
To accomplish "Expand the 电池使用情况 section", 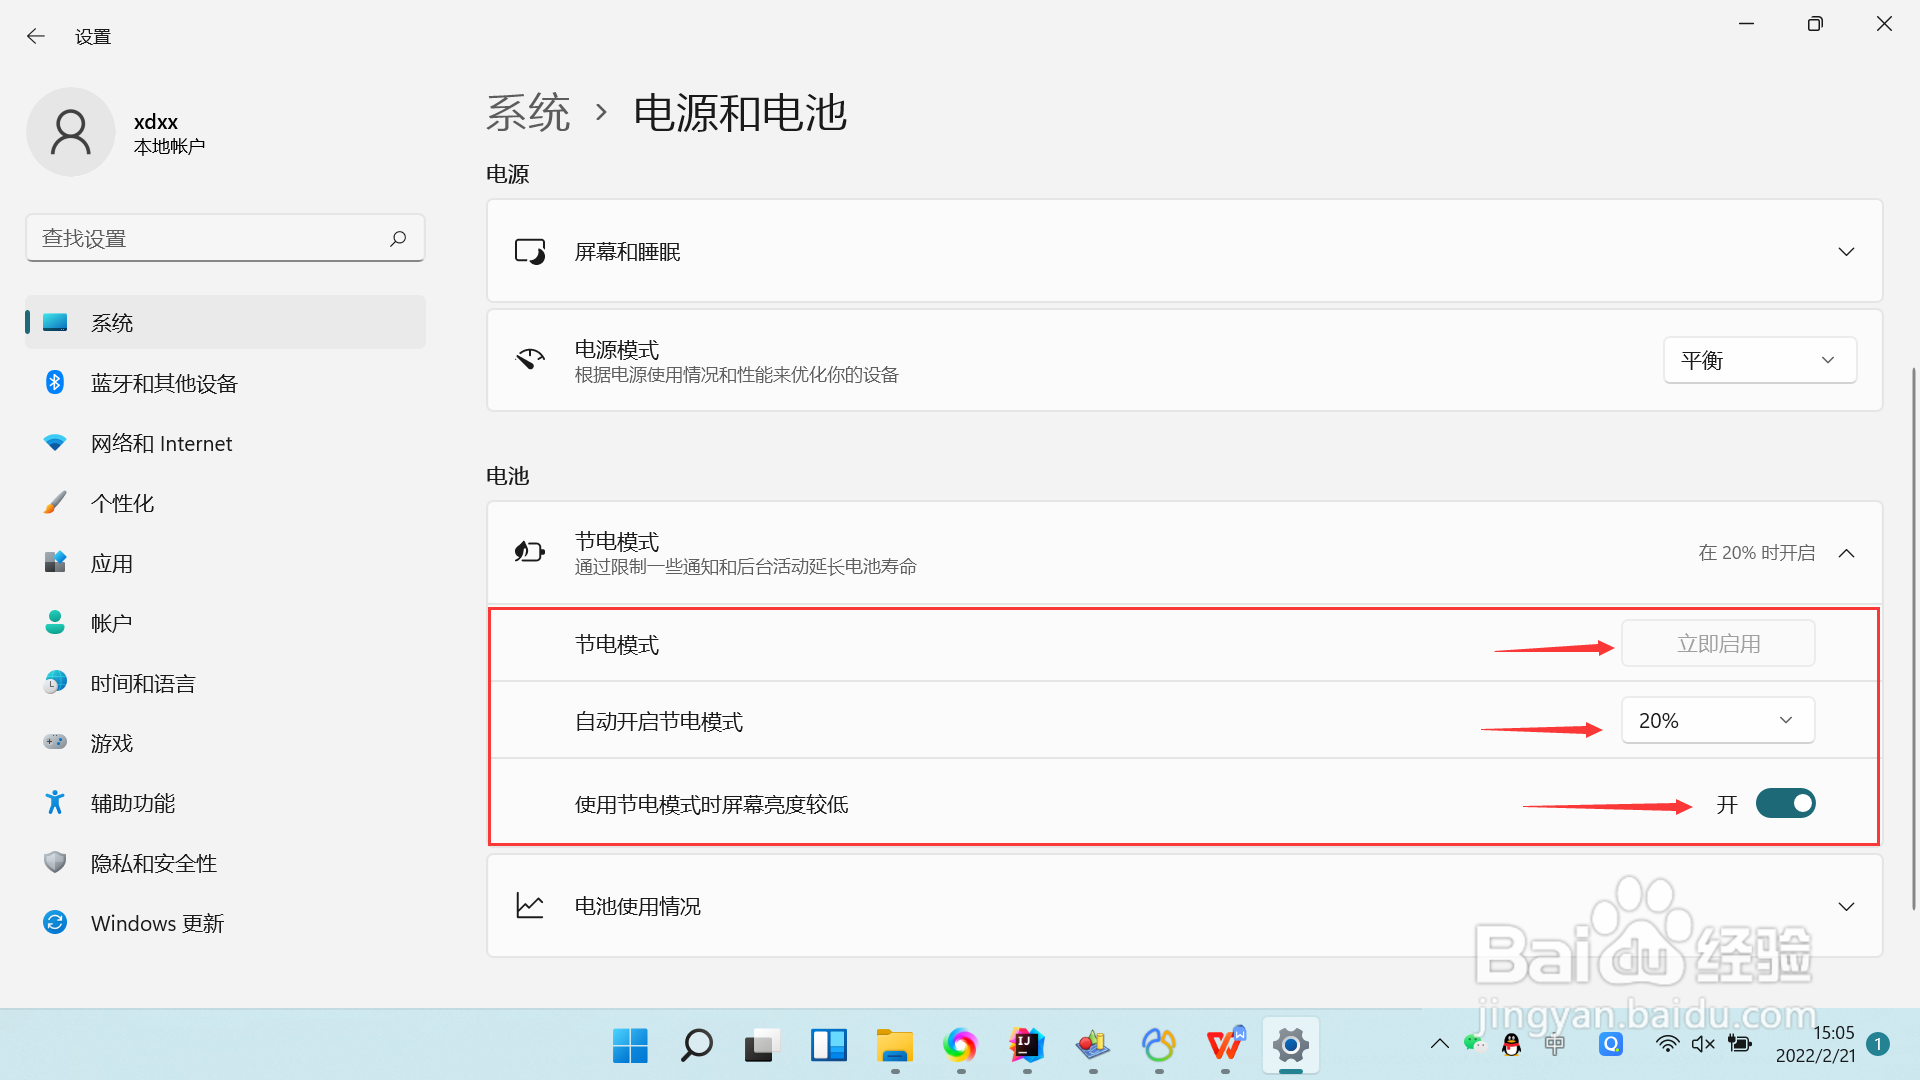I will (x=1846, y=906).
